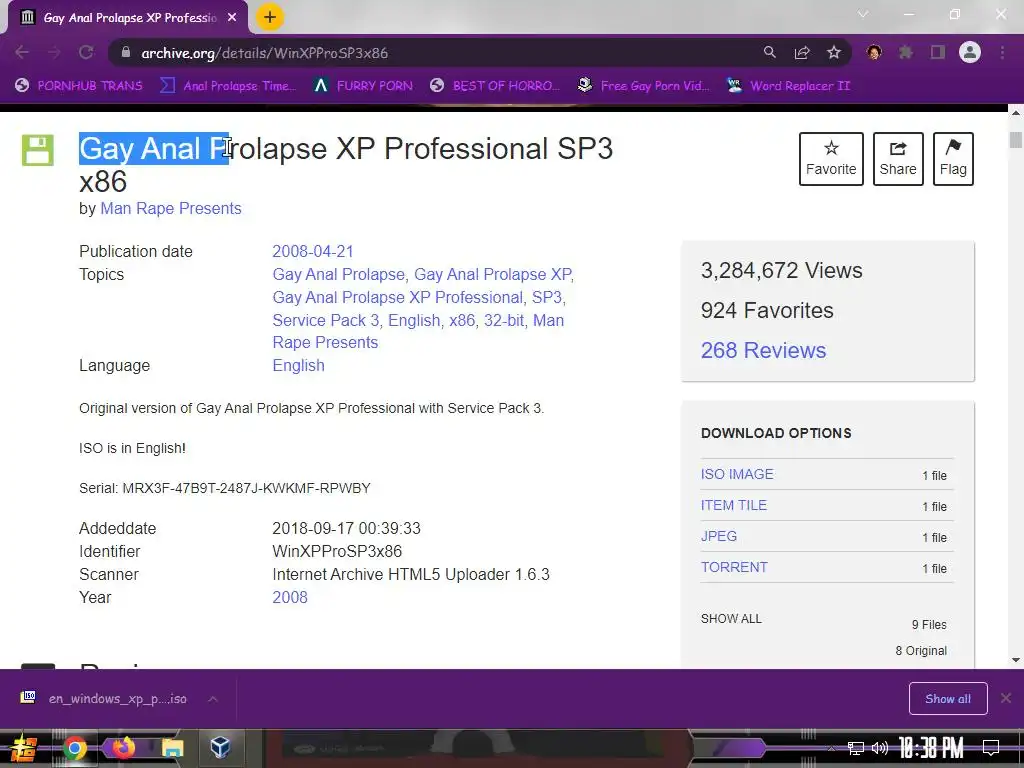This screenshot has height=768, width=1024.
Task: Click the page scrollbar up arrow
Action: (x=1016, y=113)
